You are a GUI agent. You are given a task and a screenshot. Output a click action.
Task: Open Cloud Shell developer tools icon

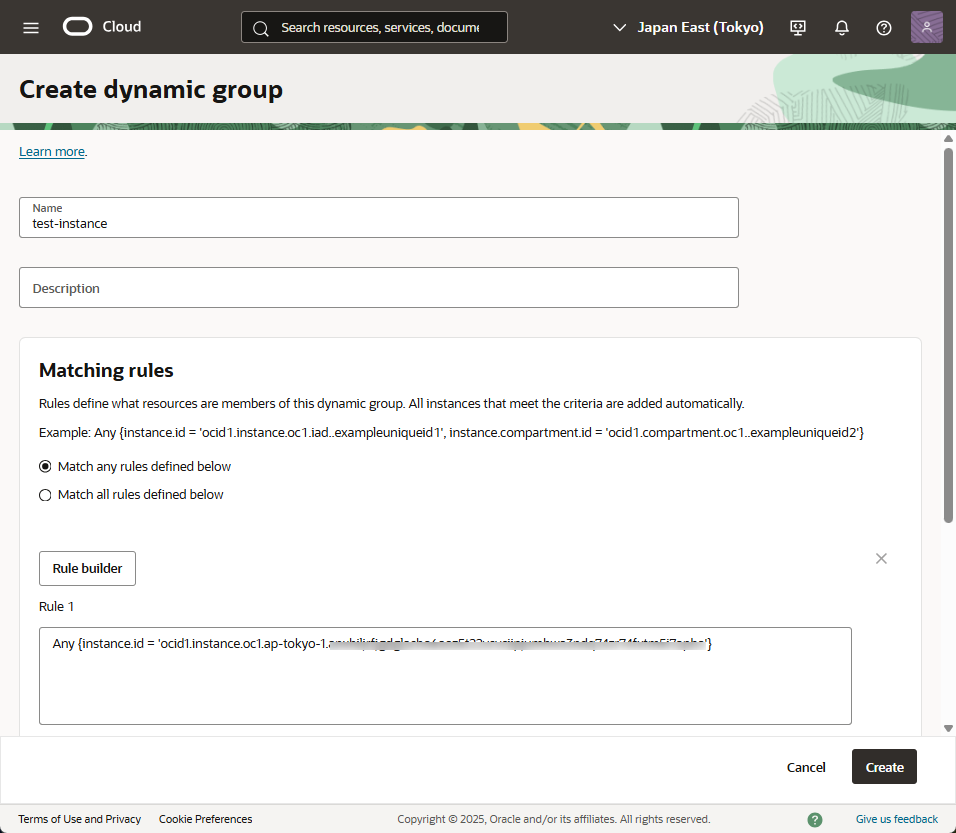pos(798,27)
